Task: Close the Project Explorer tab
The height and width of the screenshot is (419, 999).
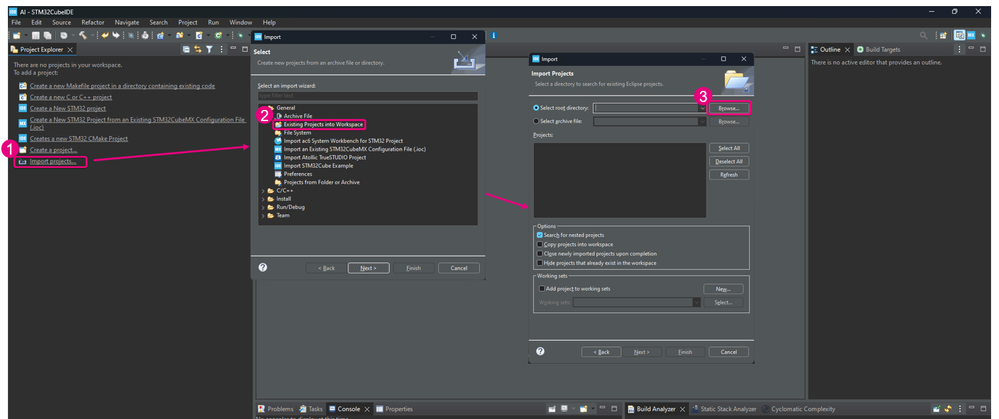Action: (69, 50)
